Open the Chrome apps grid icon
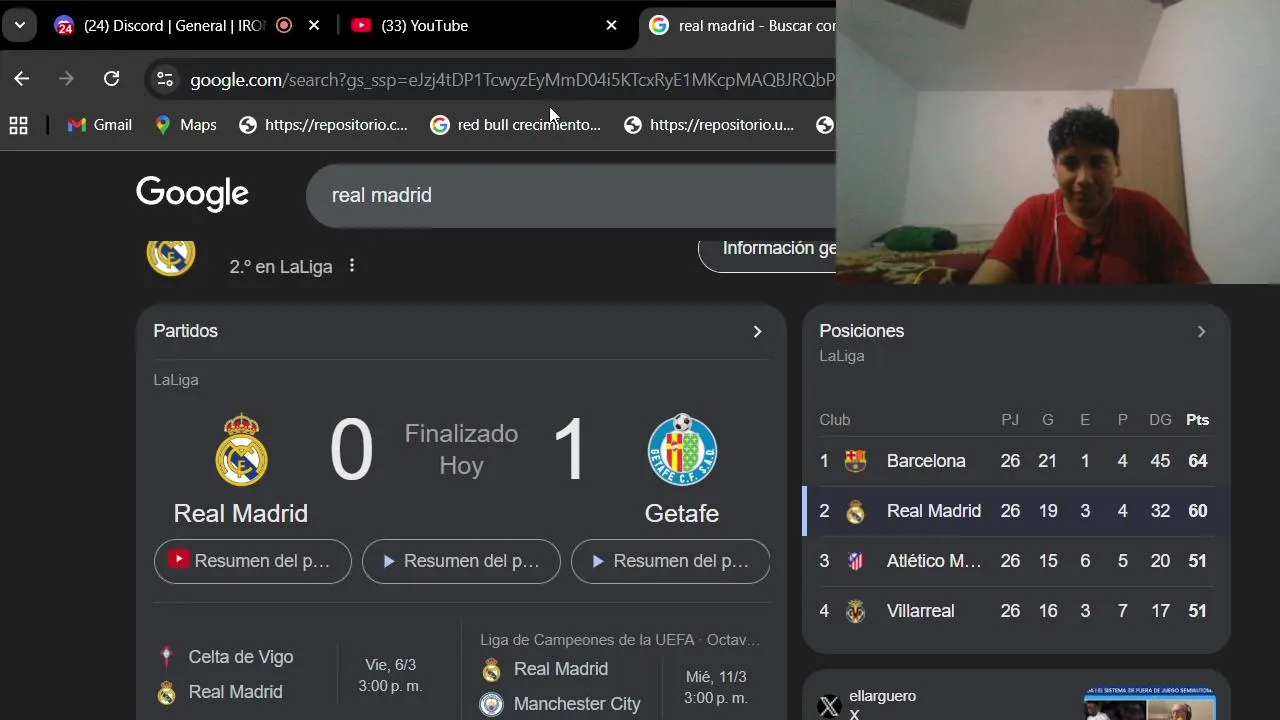Image resolution: width=1280 pixels, height=720 pixels. click(x=18, y=125)
